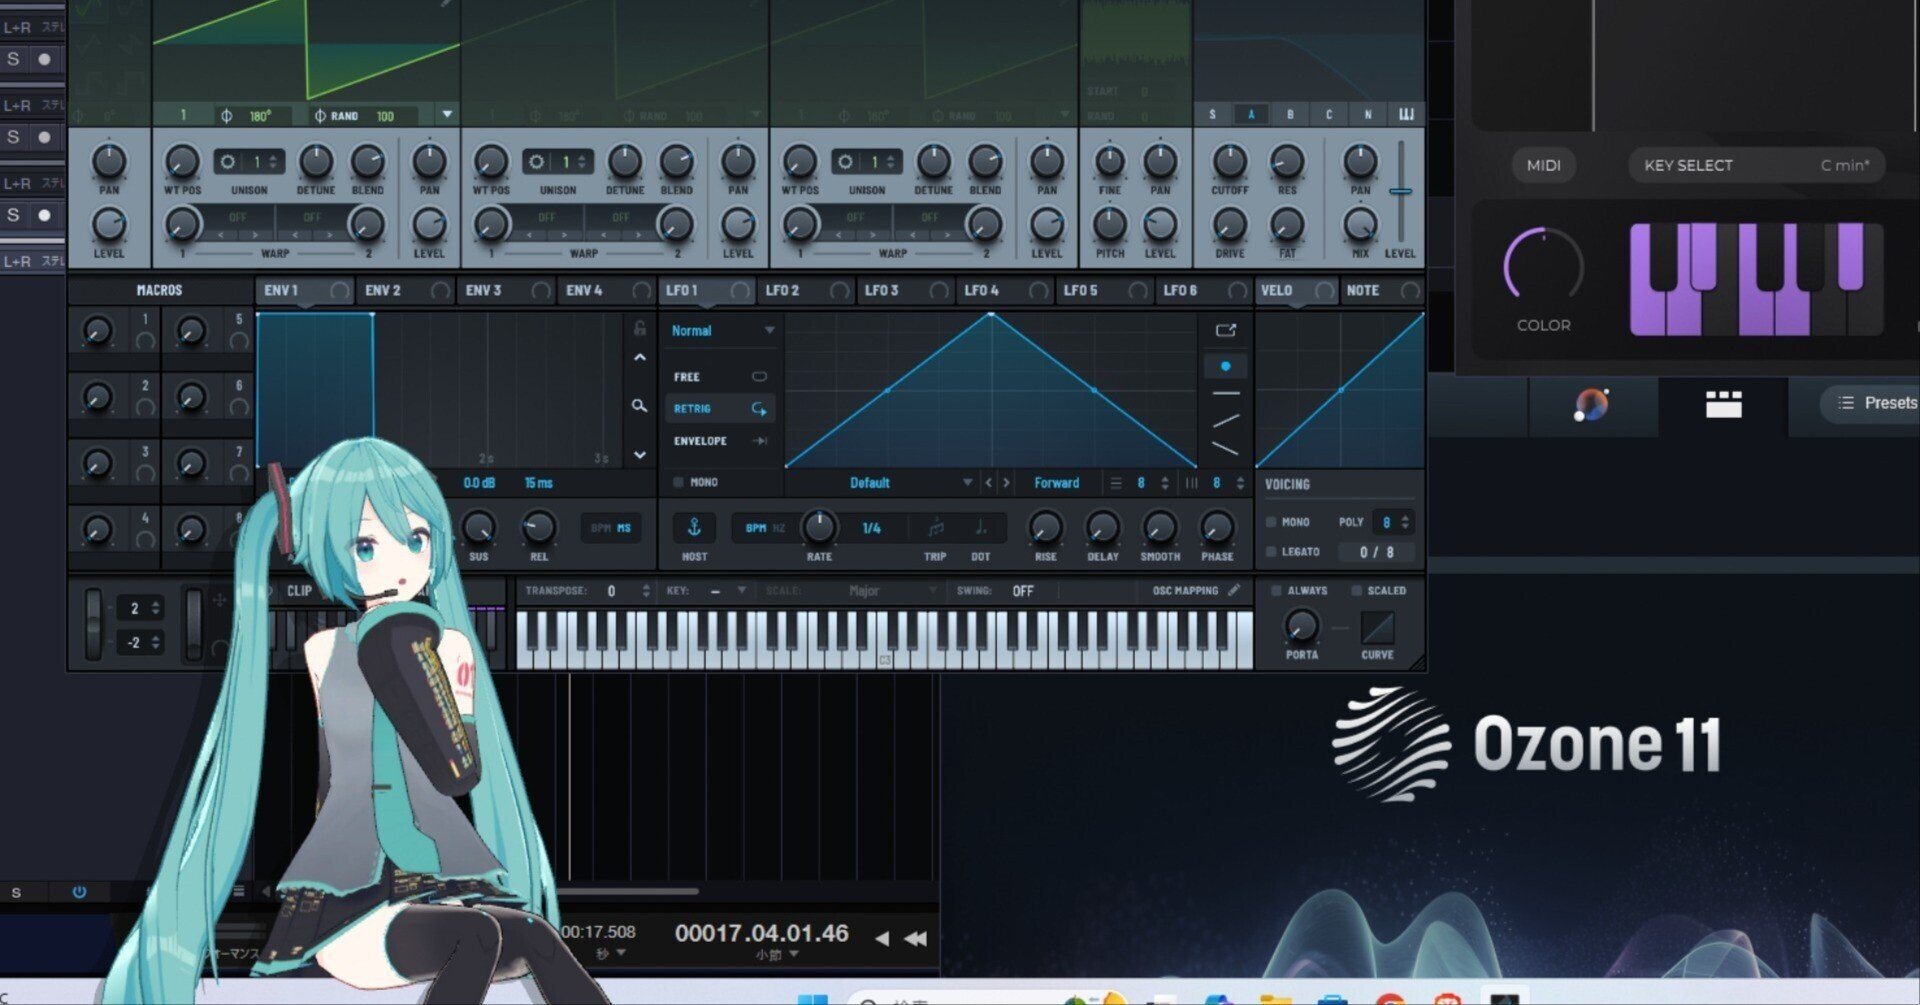
Task: Open the KEY SELECT C min field
Action: point(1756,165)
